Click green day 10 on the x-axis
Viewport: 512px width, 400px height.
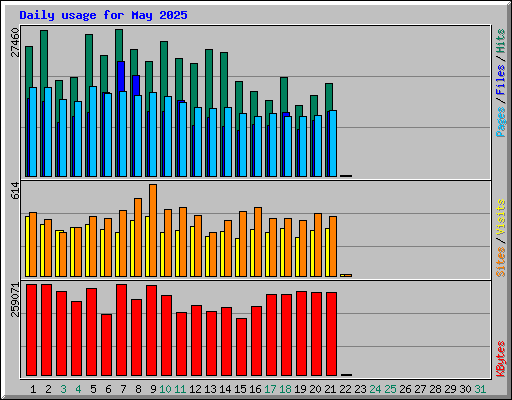tap(165, 389)
